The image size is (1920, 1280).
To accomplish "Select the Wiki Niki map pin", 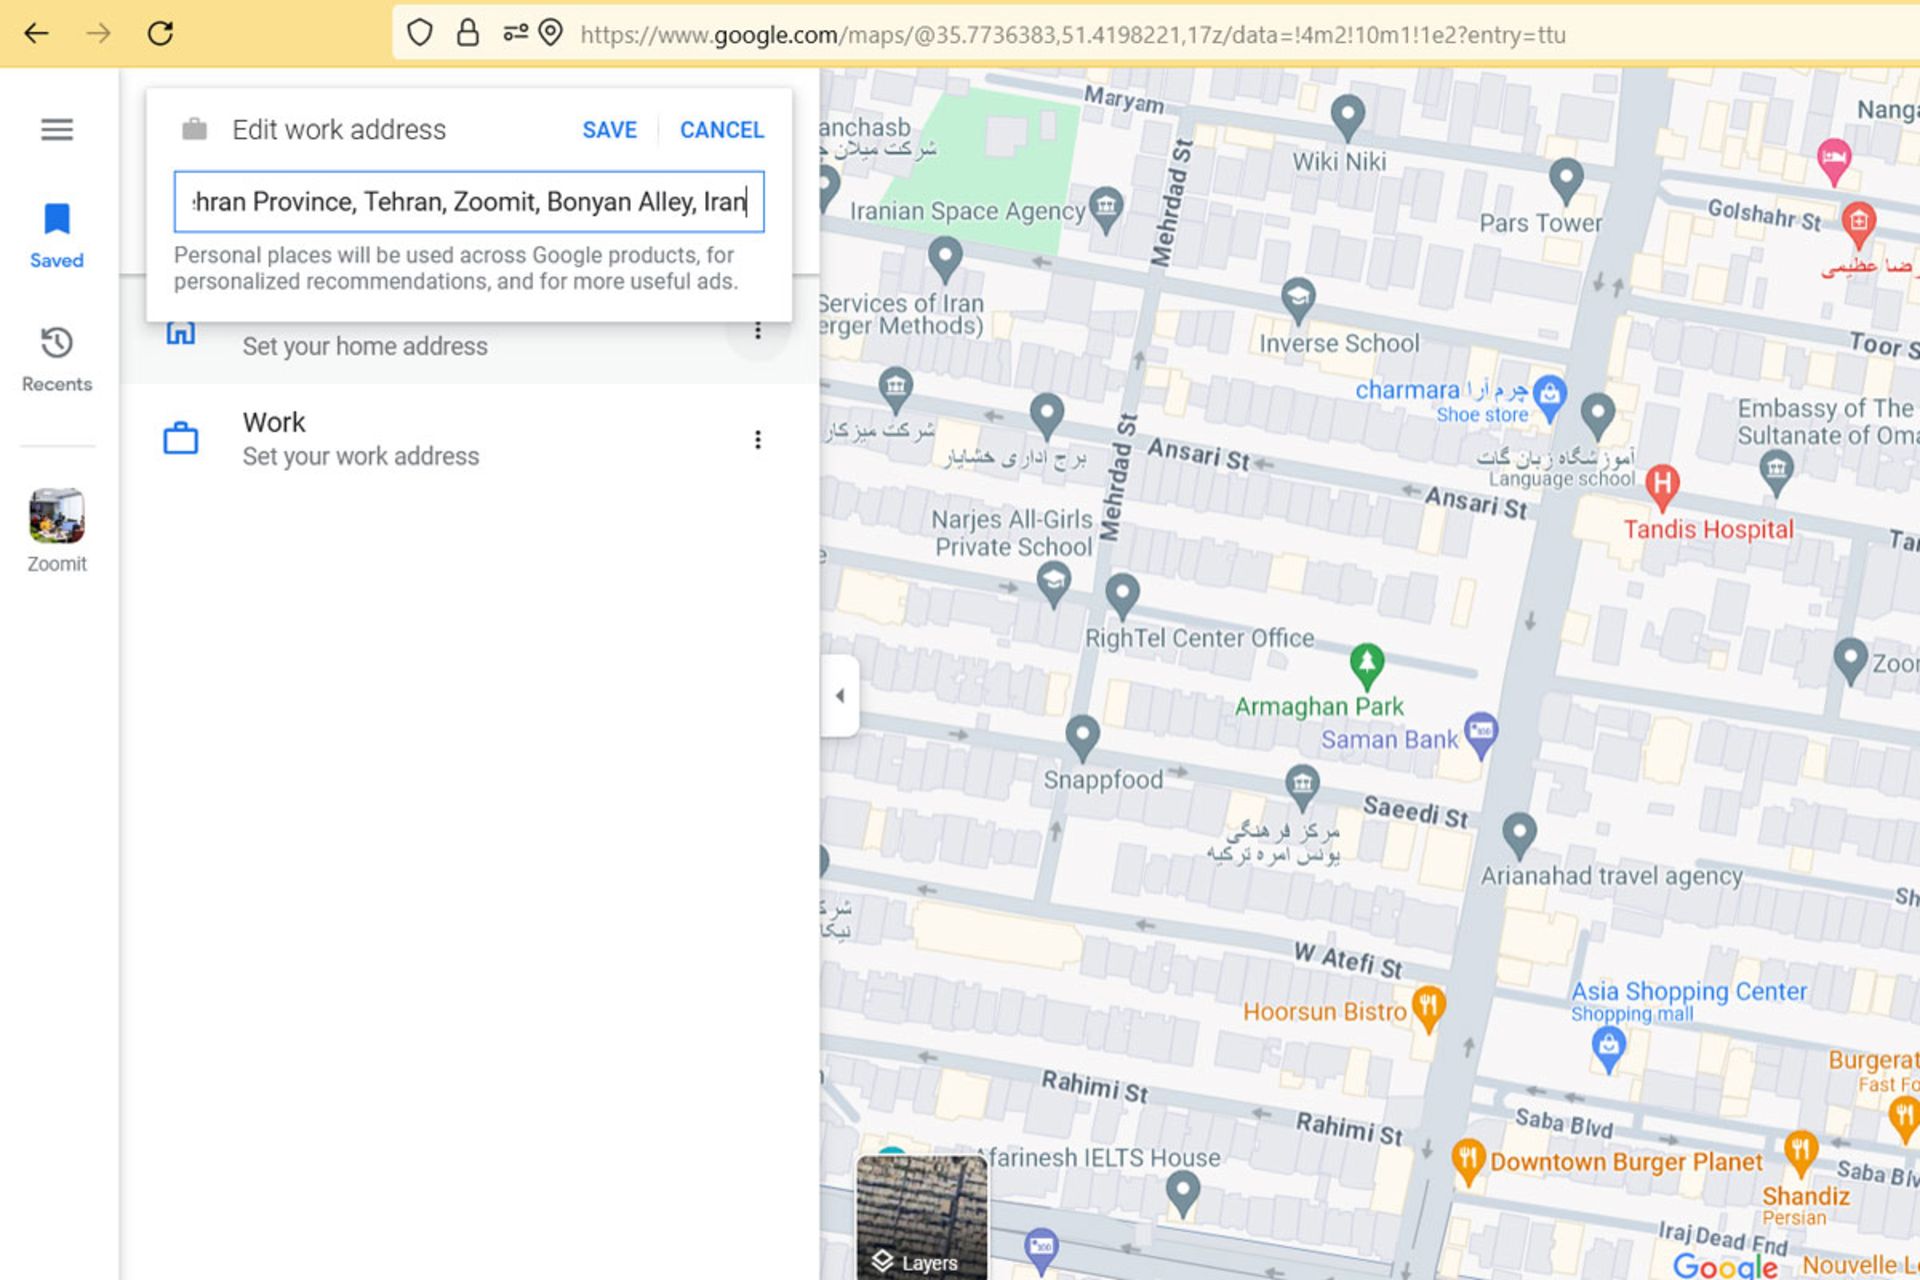I will coord(1348,118).
